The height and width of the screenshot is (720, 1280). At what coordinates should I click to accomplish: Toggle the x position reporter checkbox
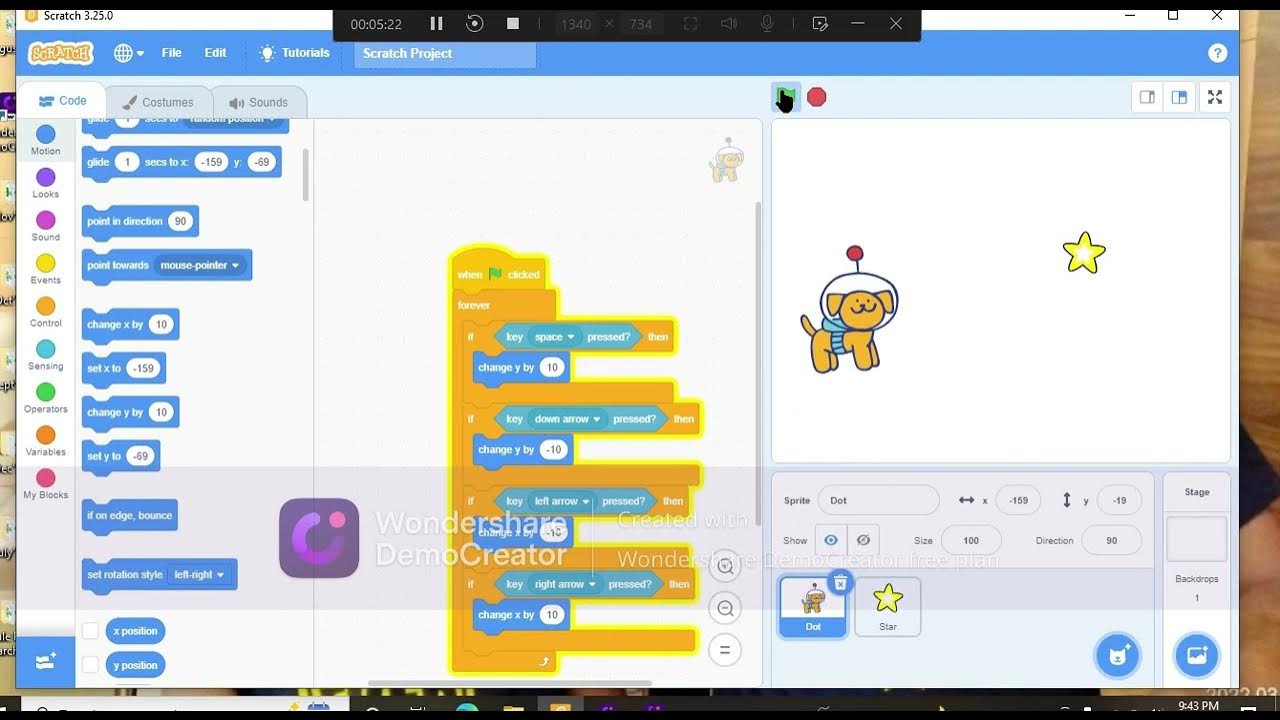click(x=90, y=631)
